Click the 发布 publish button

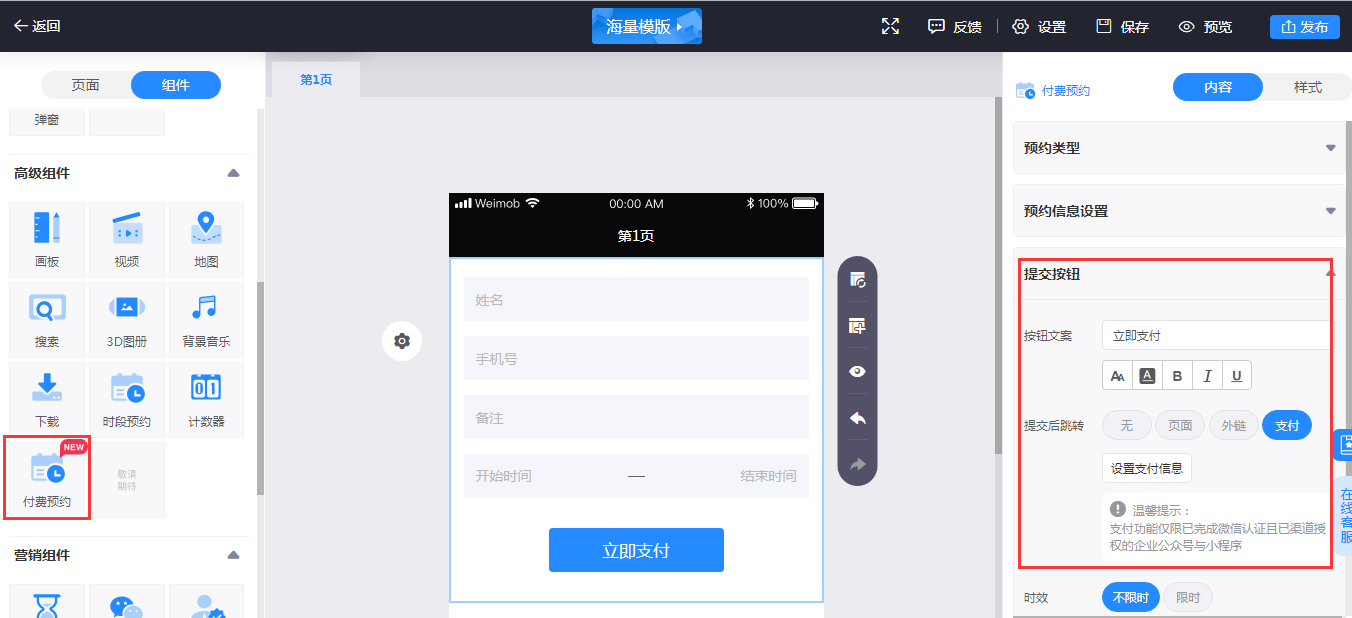point(1304,27)
